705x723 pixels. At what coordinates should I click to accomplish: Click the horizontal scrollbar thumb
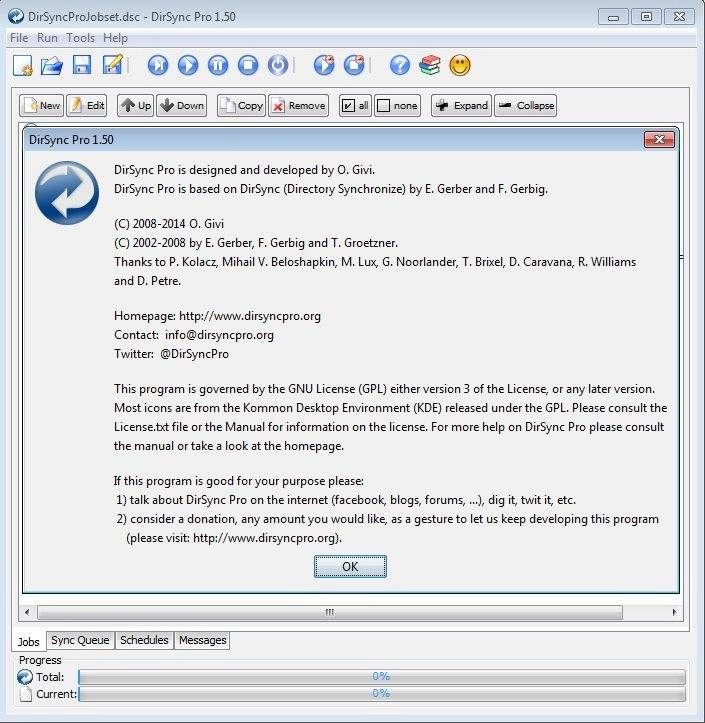(330, 612)
